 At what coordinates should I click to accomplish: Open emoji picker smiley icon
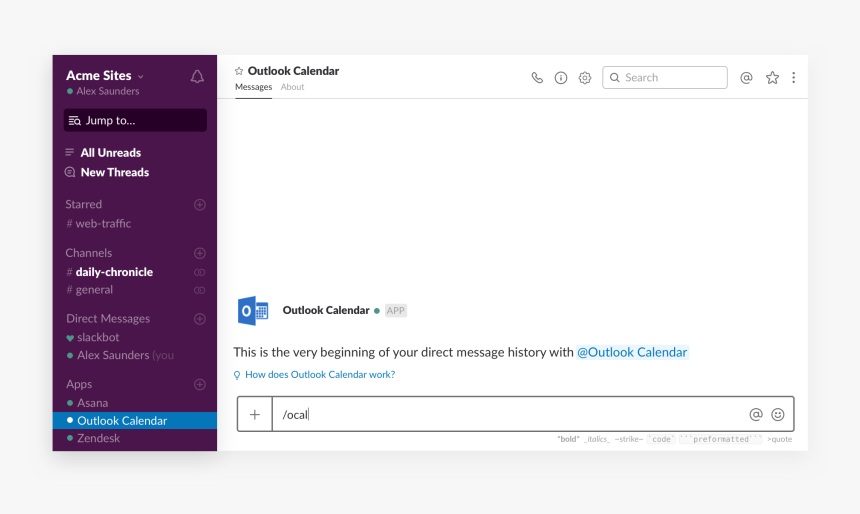778,415
